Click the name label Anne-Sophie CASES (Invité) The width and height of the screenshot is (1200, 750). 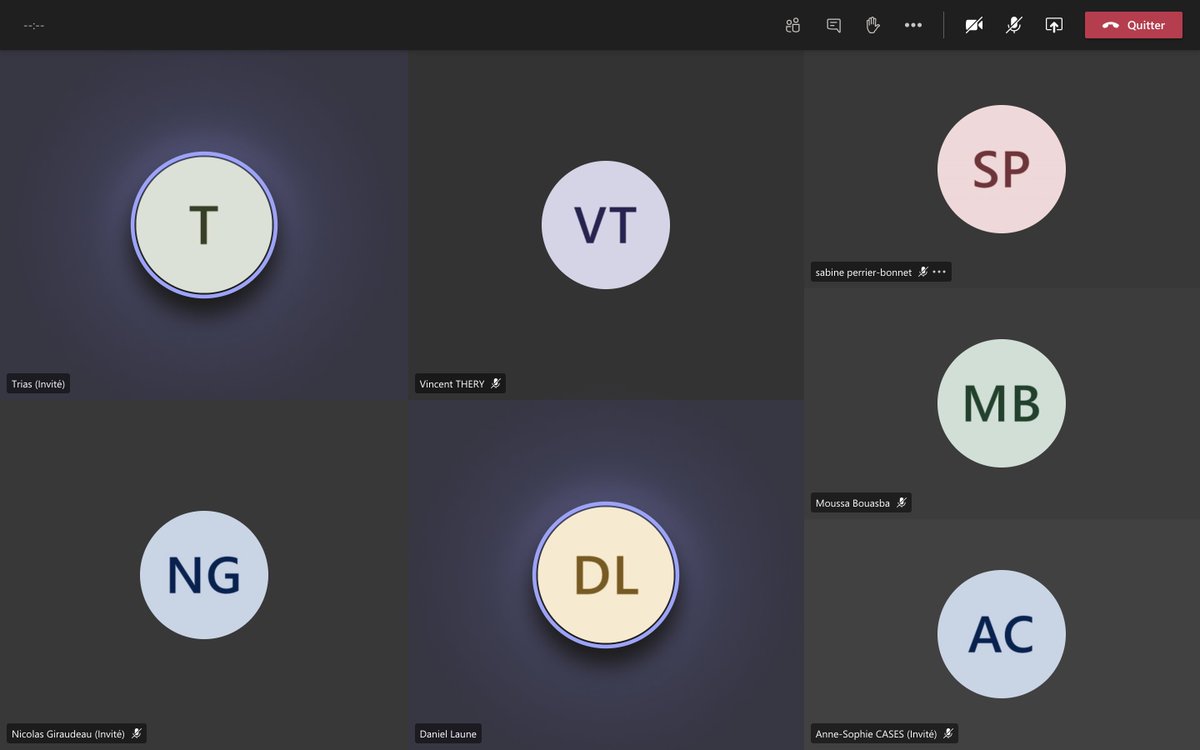click(876, 734)
